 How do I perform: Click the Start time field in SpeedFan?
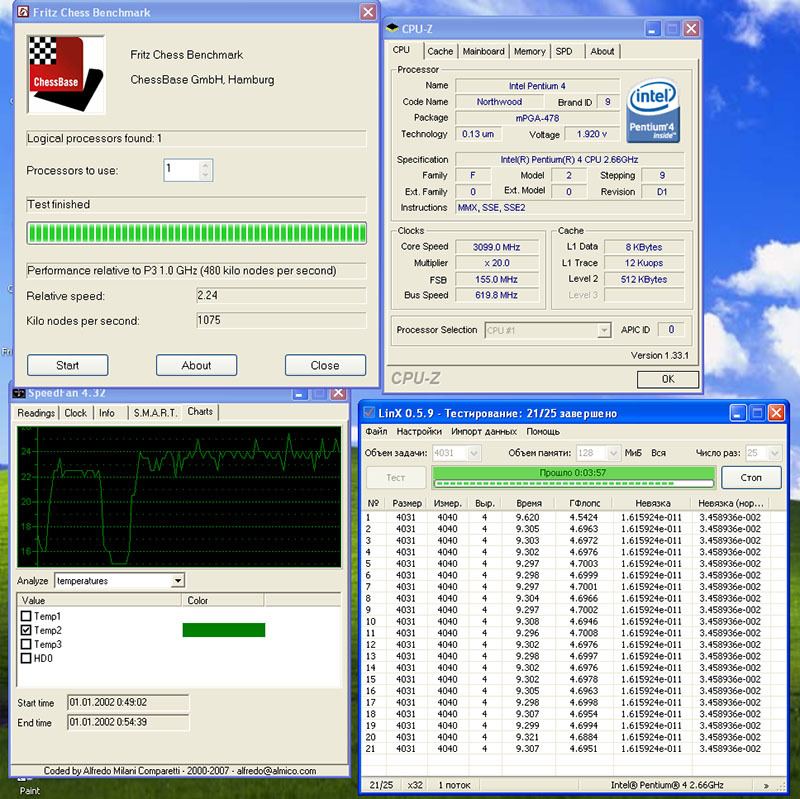(128, 703)
